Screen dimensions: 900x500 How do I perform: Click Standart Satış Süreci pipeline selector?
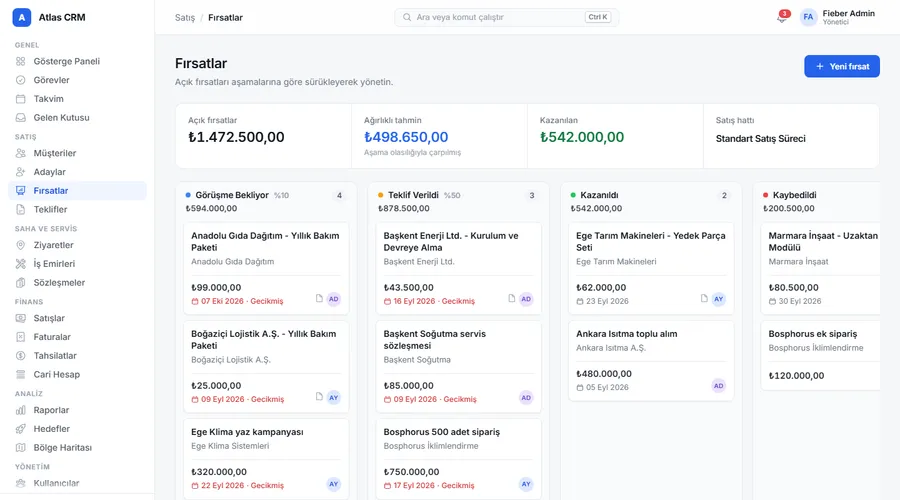coord(761,138)
